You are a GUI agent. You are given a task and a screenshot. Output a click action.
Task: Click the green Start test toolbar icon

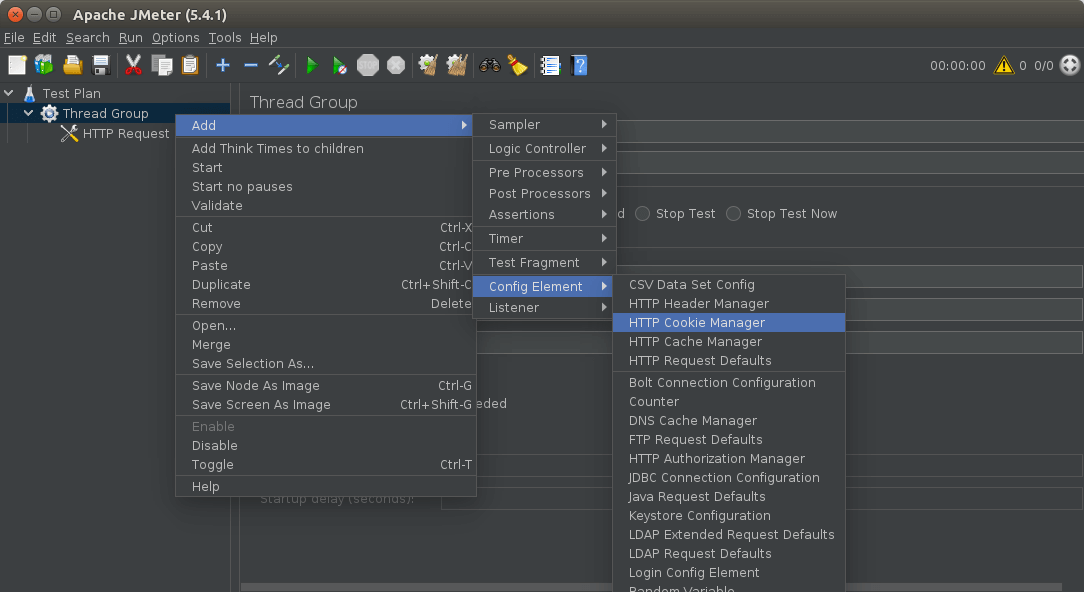312,66
